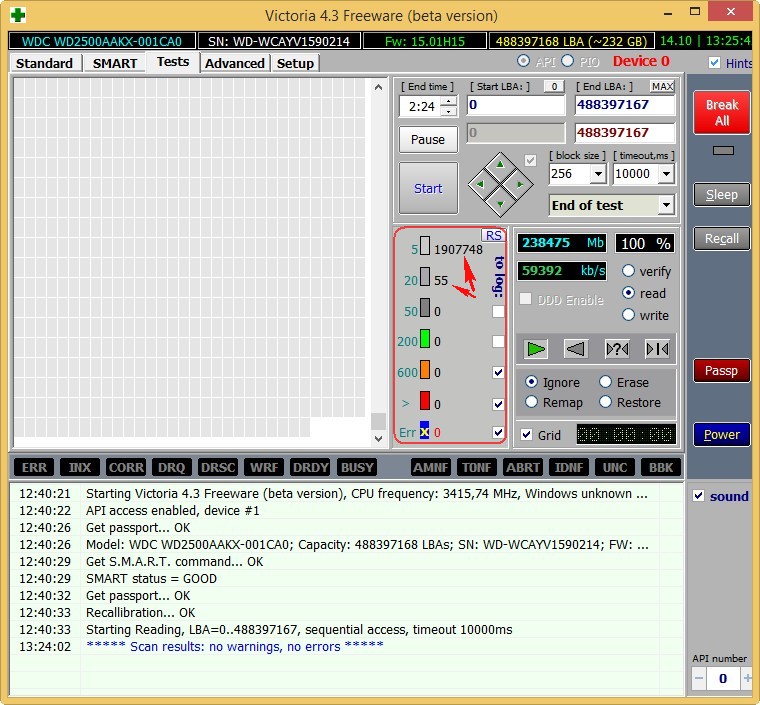The width and height of the screenshot is (760, 705).
Task: Click the Start button
Action: (428, 188)
